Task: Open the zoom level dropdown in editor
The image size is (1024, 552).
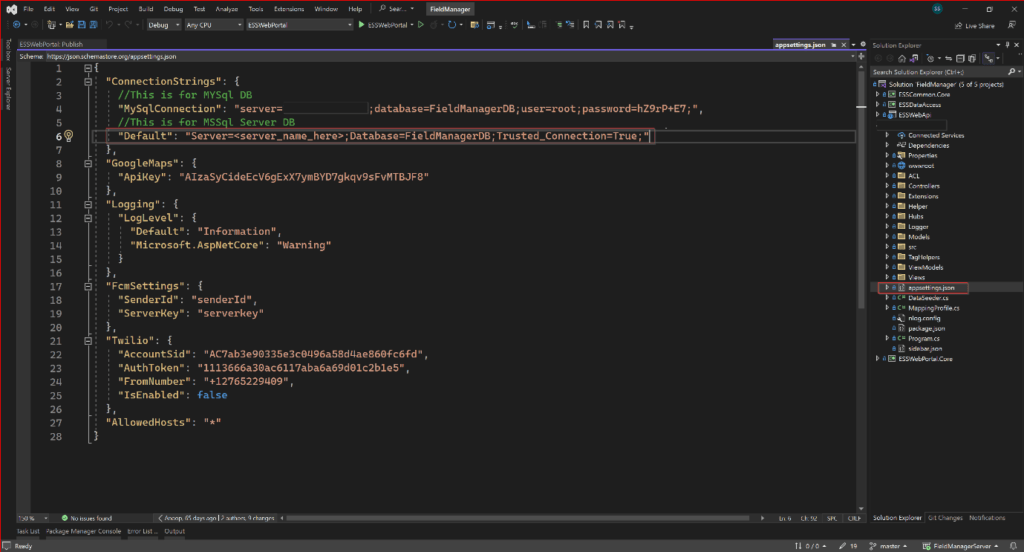Action: [x=32, y=518]
